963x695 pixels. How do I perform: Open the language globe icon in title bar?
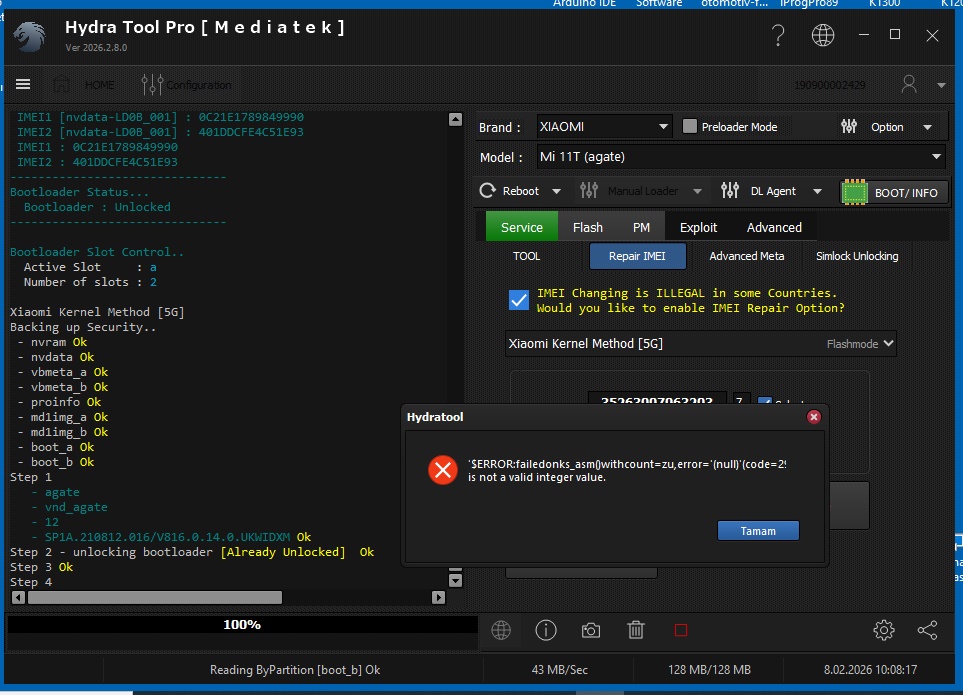tap(823, 35)
